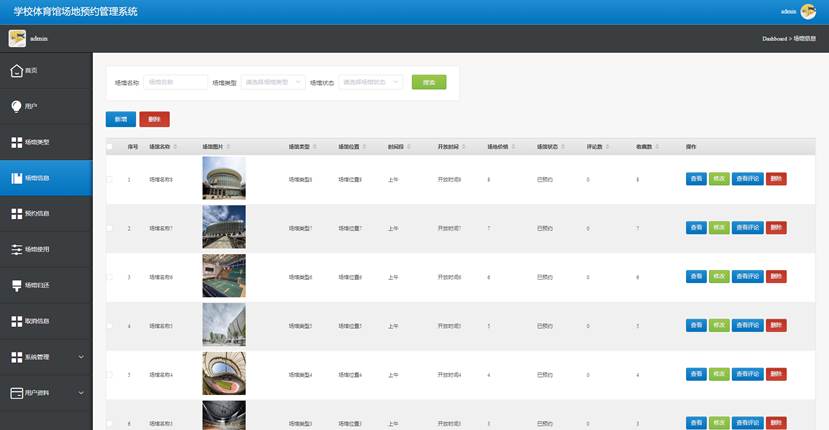Image resolution: width=829 pixels, height=430 pixels.
Task: Expand the 系统管理 sidebar submenu chevron
Action: 81,357
